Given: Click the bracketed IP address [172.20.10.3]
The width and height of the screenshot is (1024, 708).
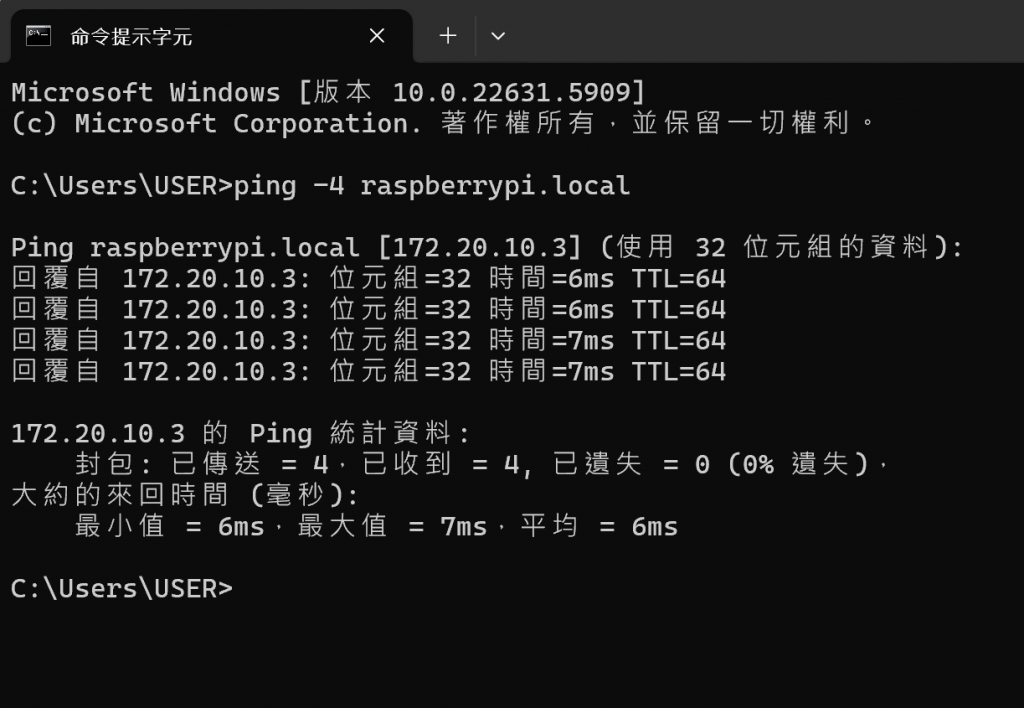Looking at the screenshot, I should pos(479,248).
